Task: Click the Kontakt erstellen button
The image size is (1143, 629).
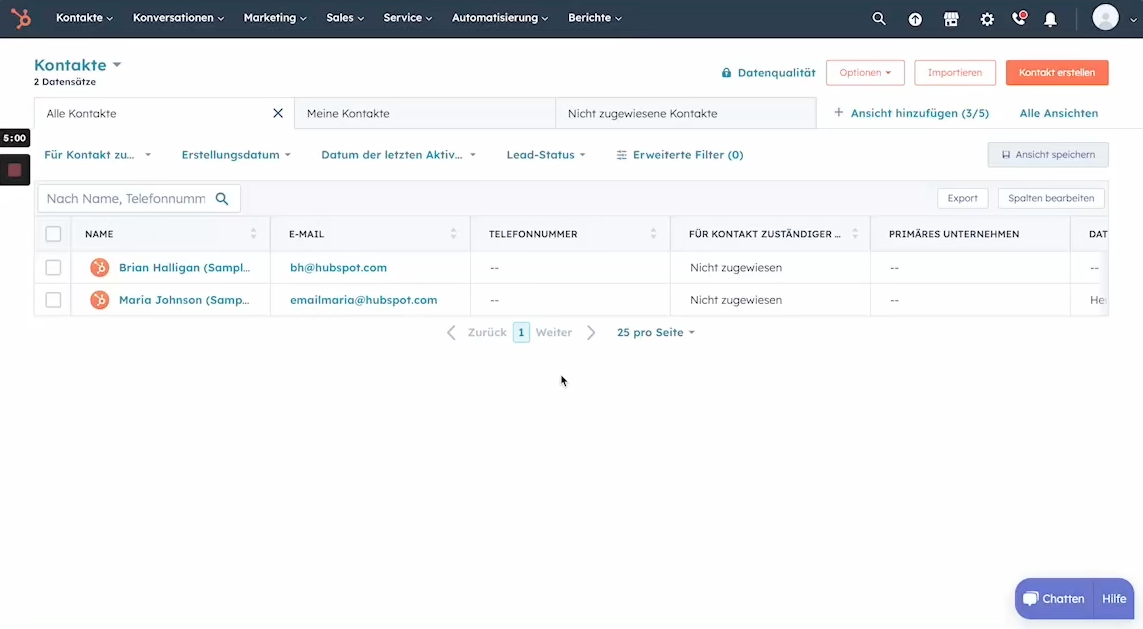Action: [x=1057, y=73]
